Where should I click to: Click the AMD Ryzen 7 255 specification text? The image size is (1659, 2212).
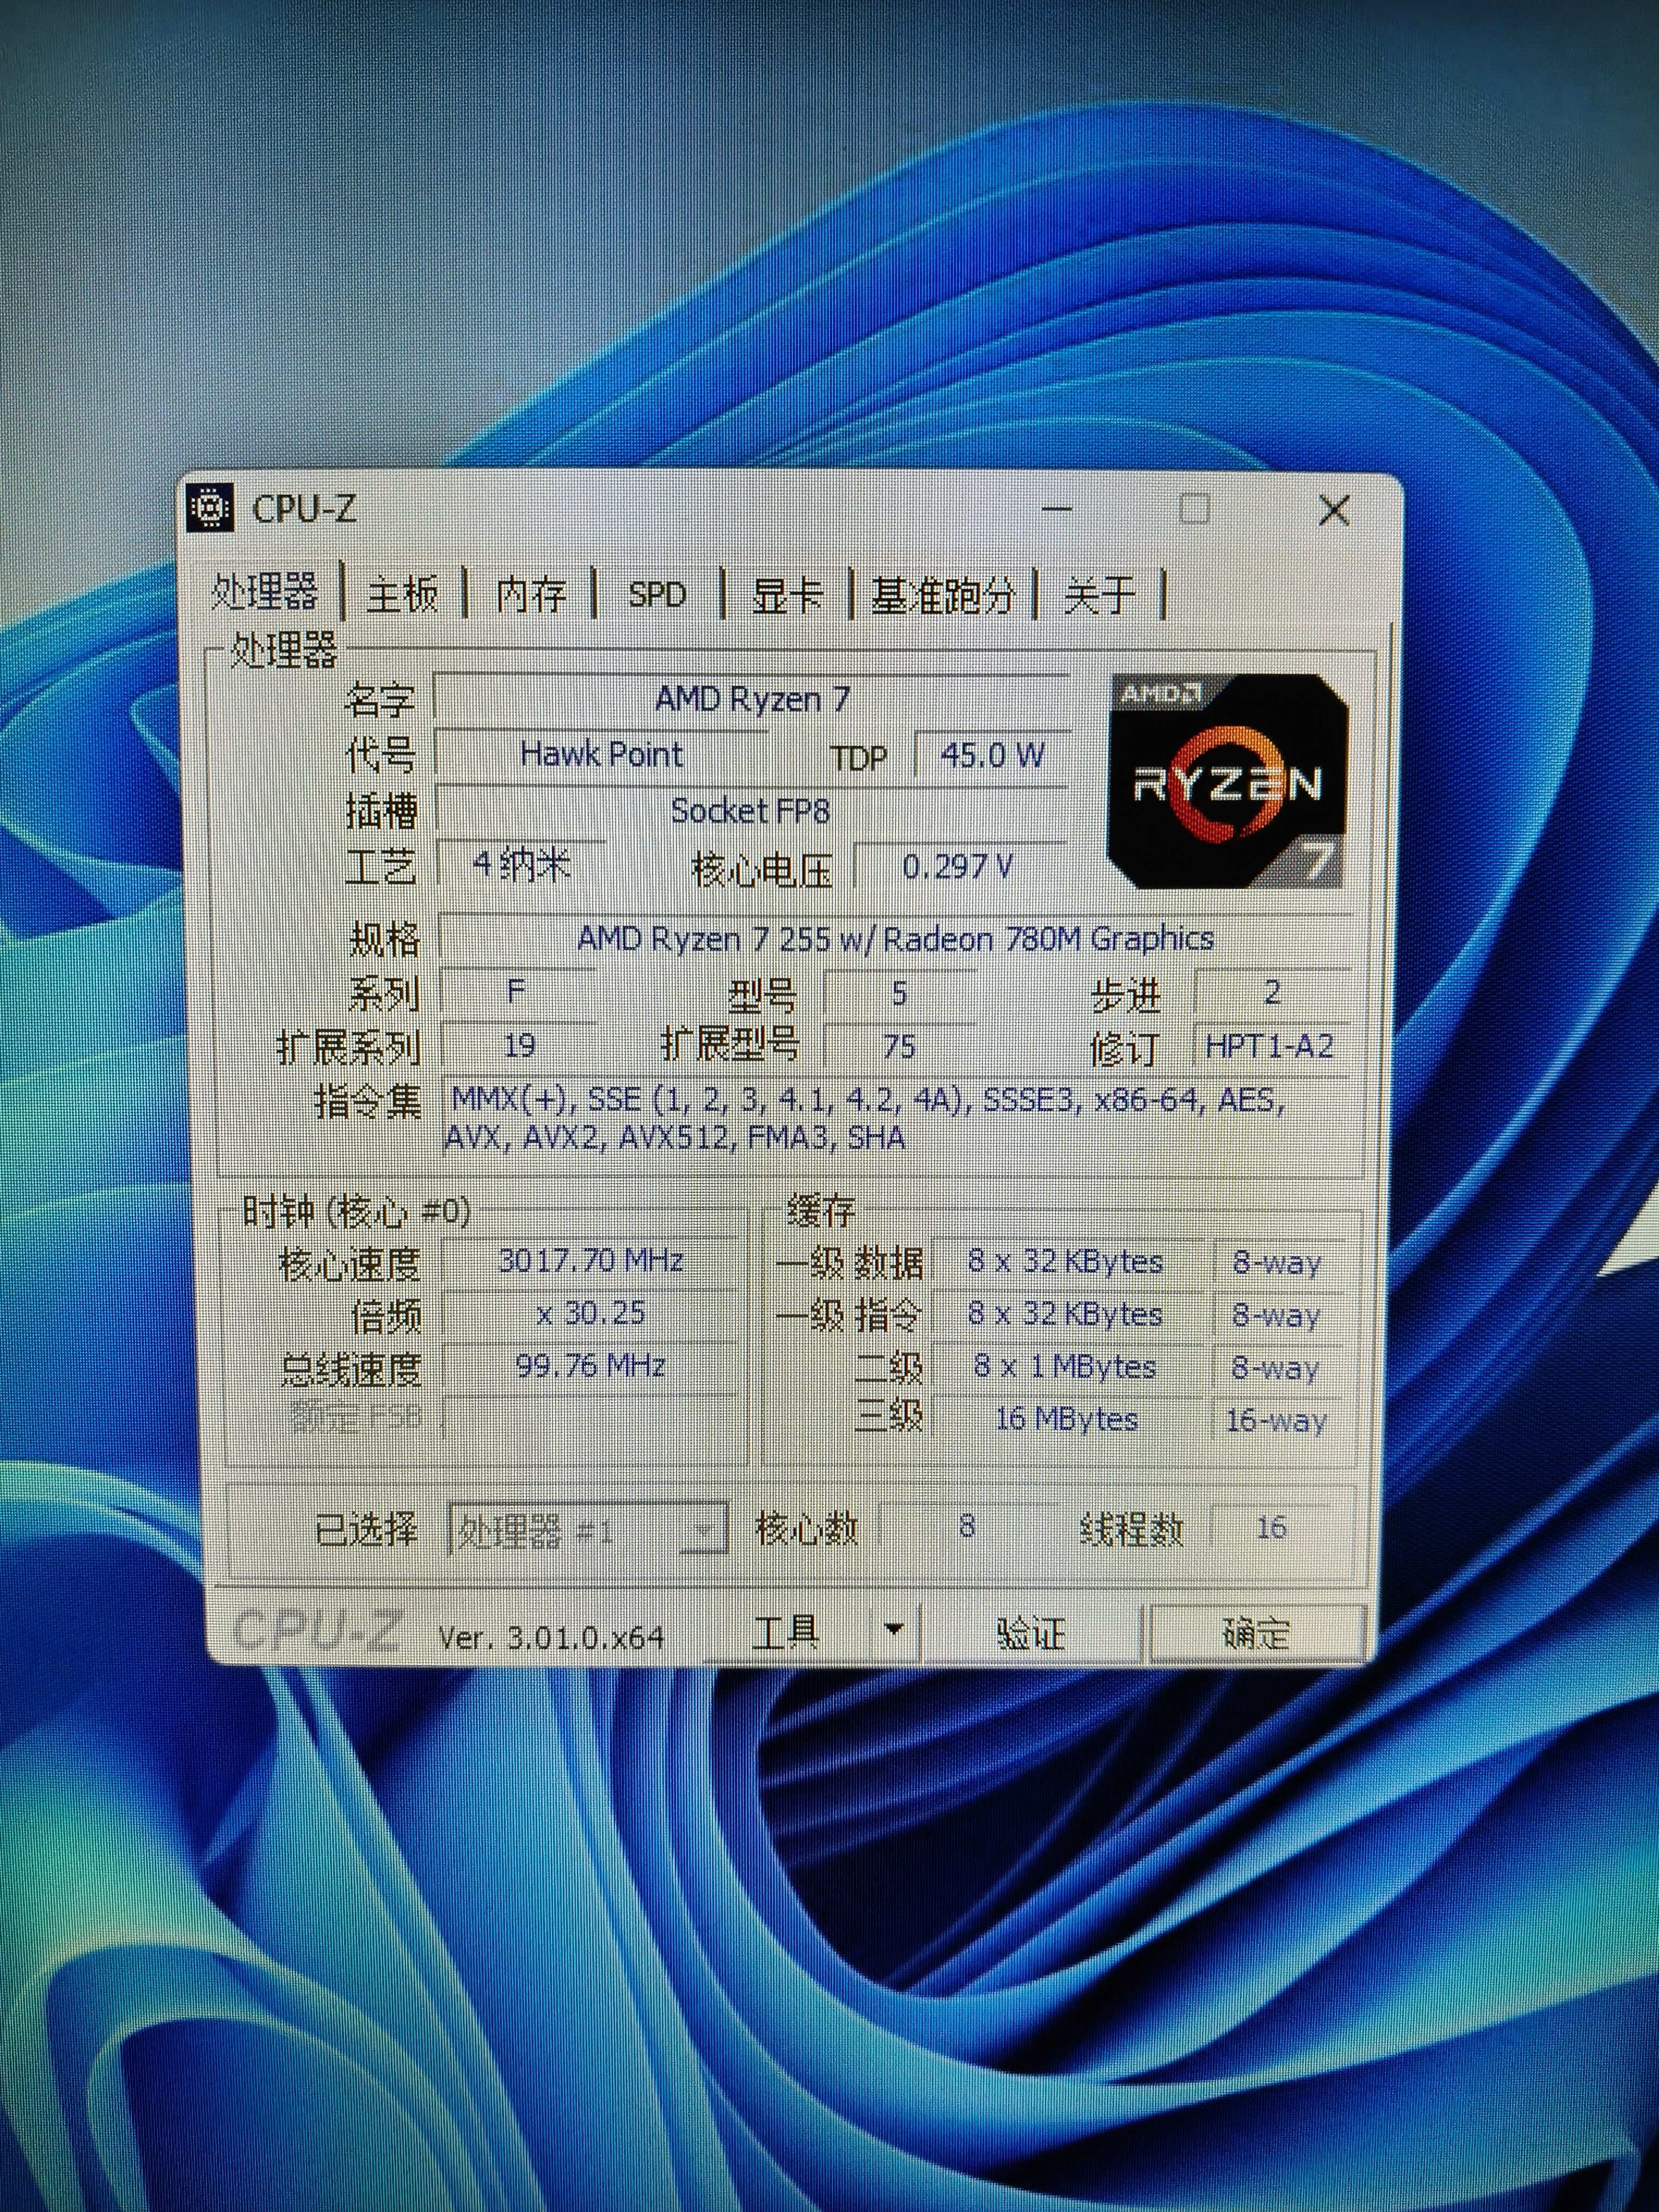[x=895, y=939]
